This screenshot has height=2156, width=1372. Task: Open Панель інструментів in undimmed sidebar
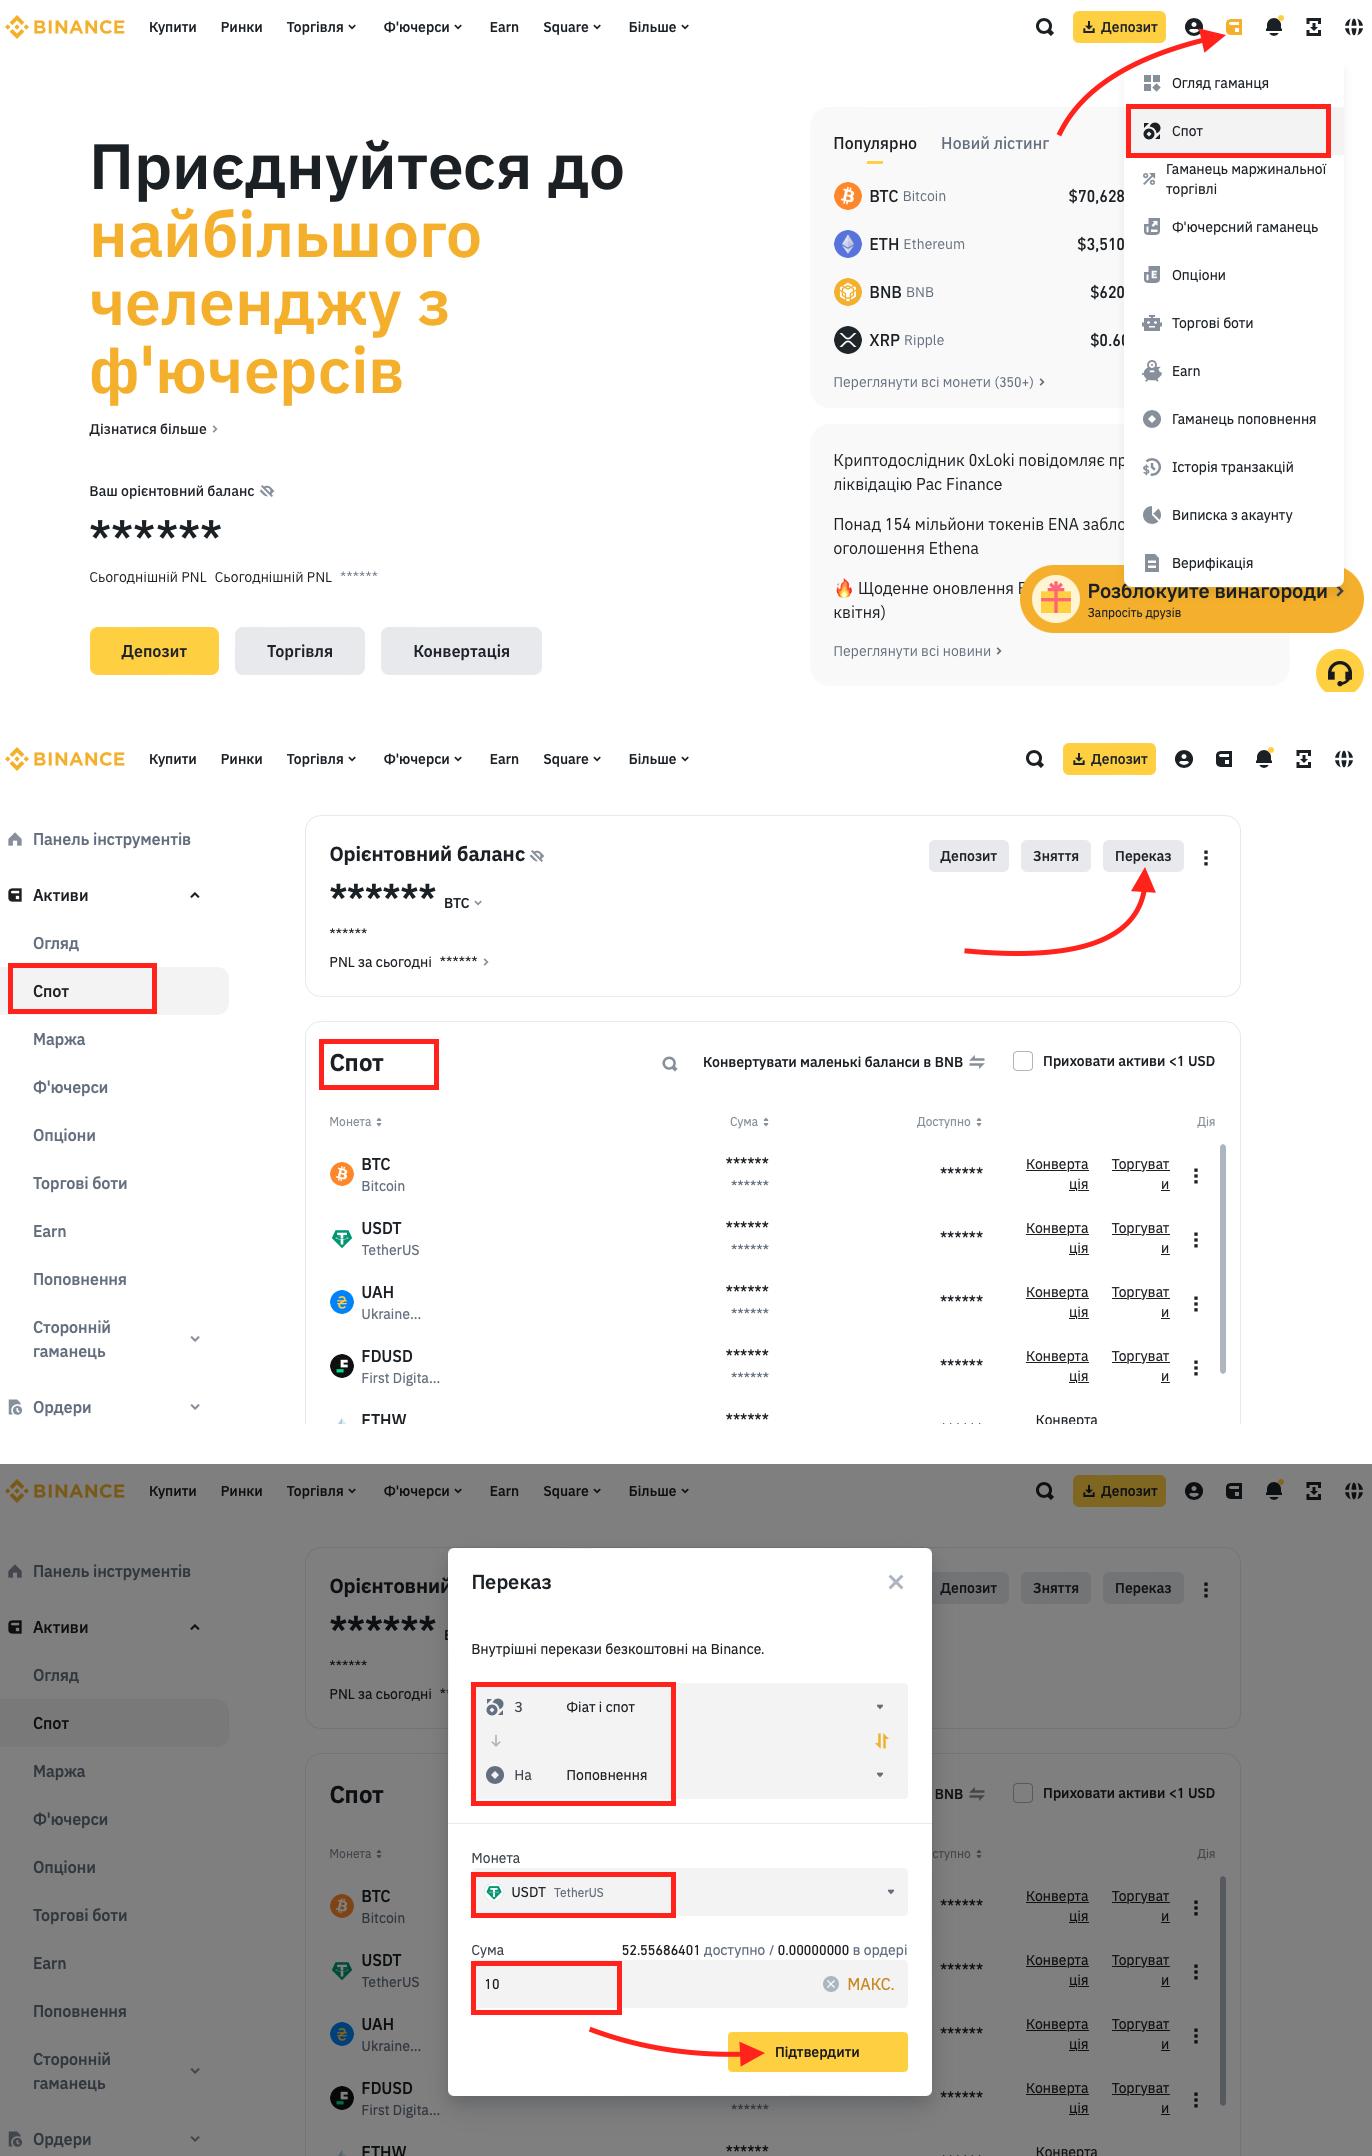point(100,839)
